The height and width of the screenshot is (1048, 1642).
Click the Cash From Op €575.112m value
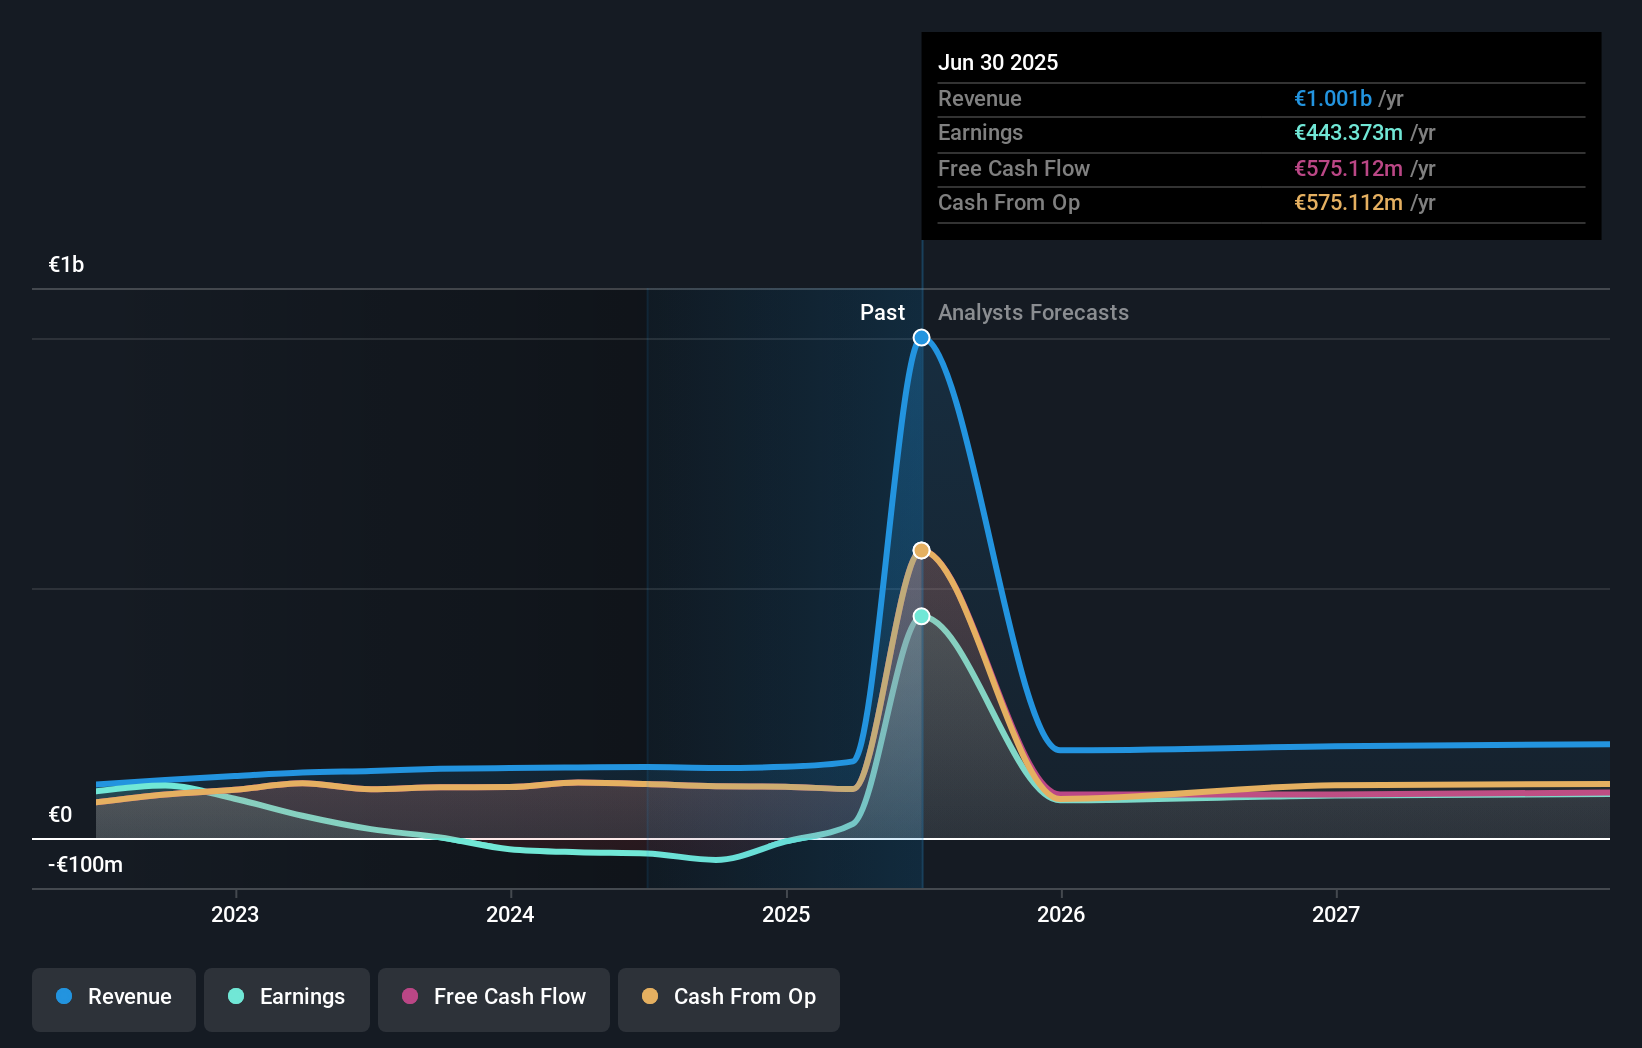(1348, 202)
